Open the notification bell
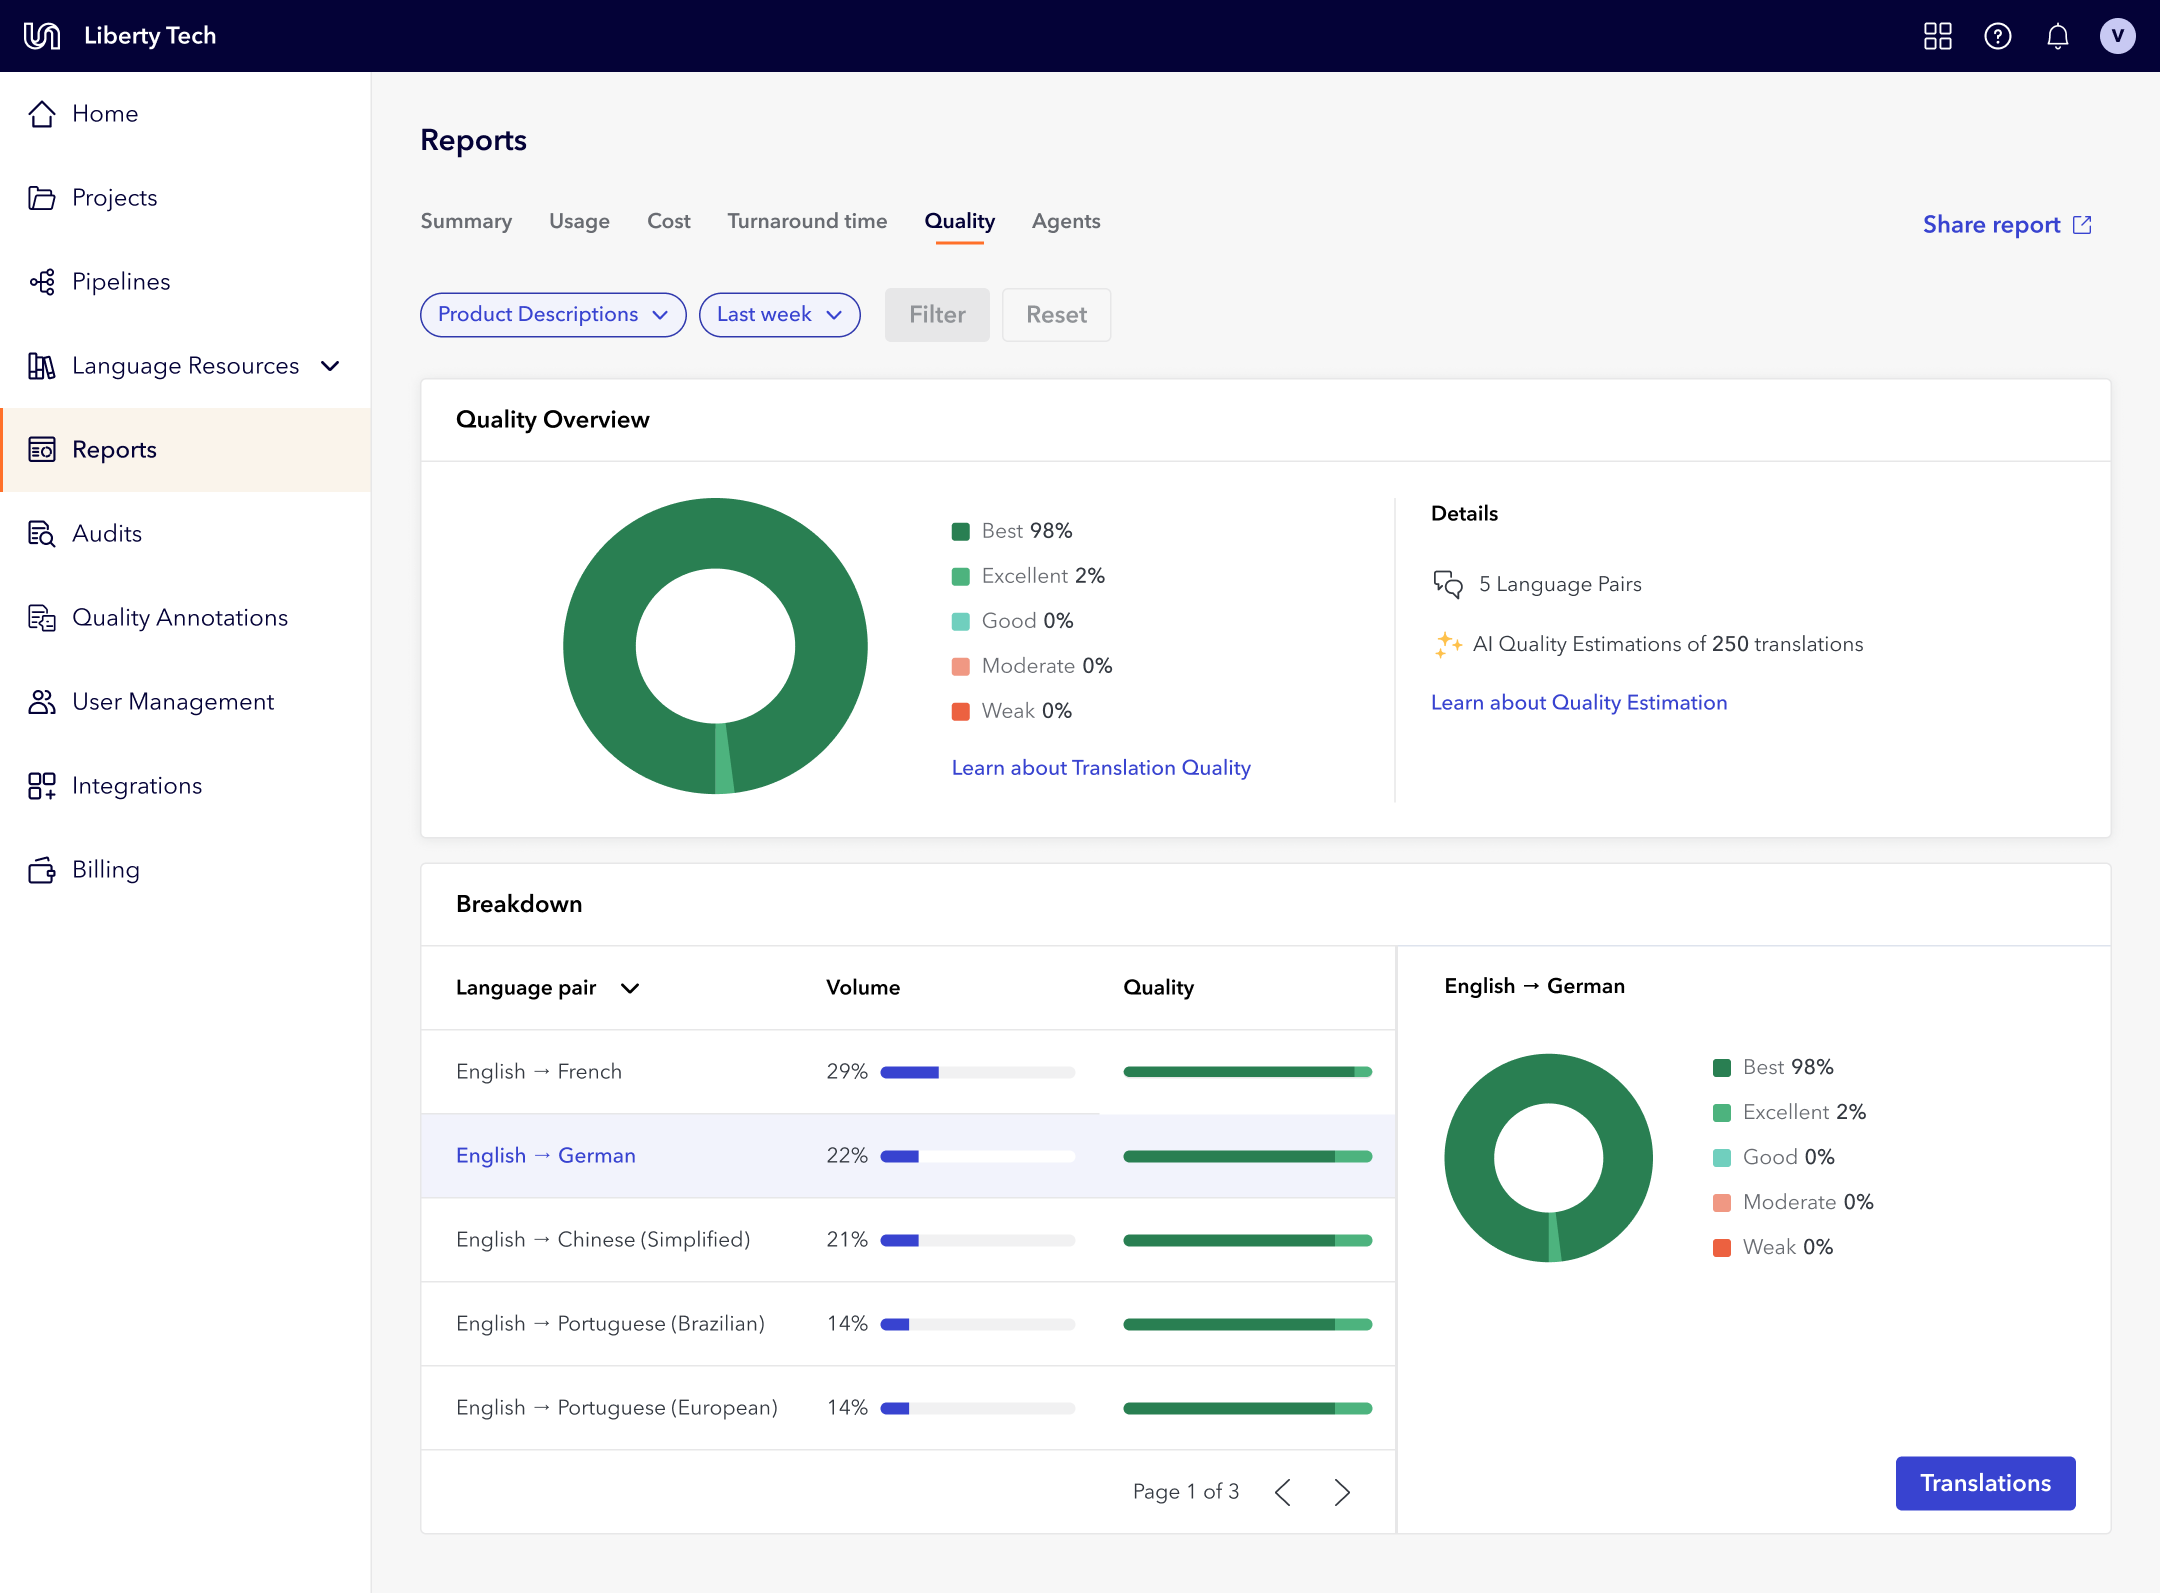This screenshot has height=1594, width=2161. (2058, 35)
